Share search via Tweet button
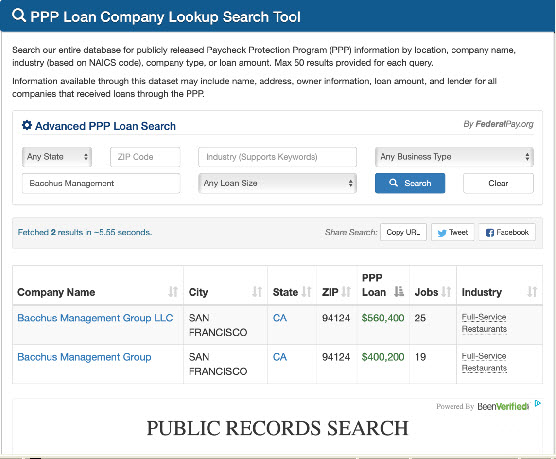Image resolution: width=556 pixels, height=459 pixels. [x=453, y=232]
